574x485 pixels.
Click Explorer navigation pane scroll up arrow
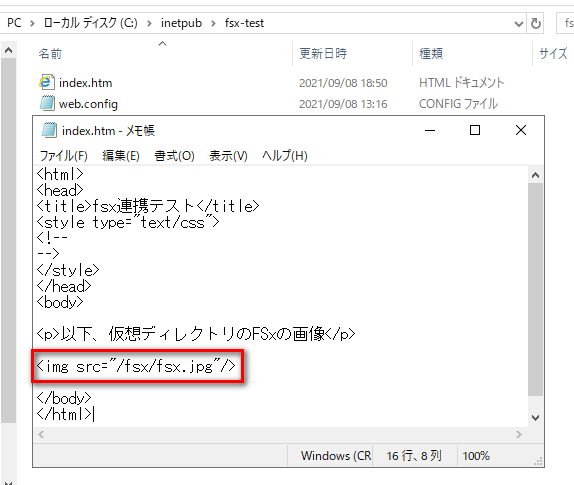8,50
